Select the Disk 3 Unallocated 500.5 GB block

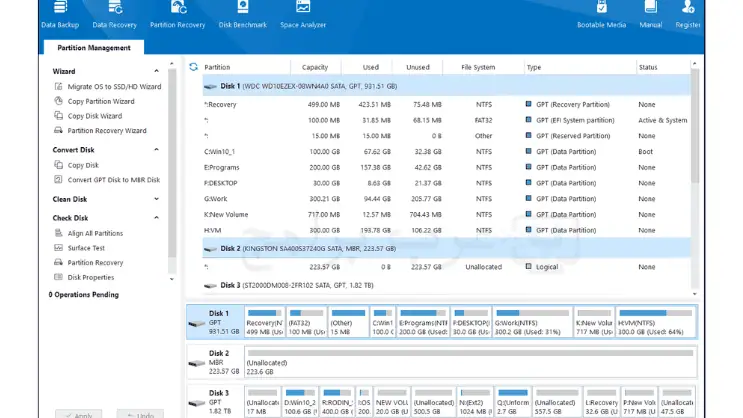pyautogui.click(x=434, y=402)
